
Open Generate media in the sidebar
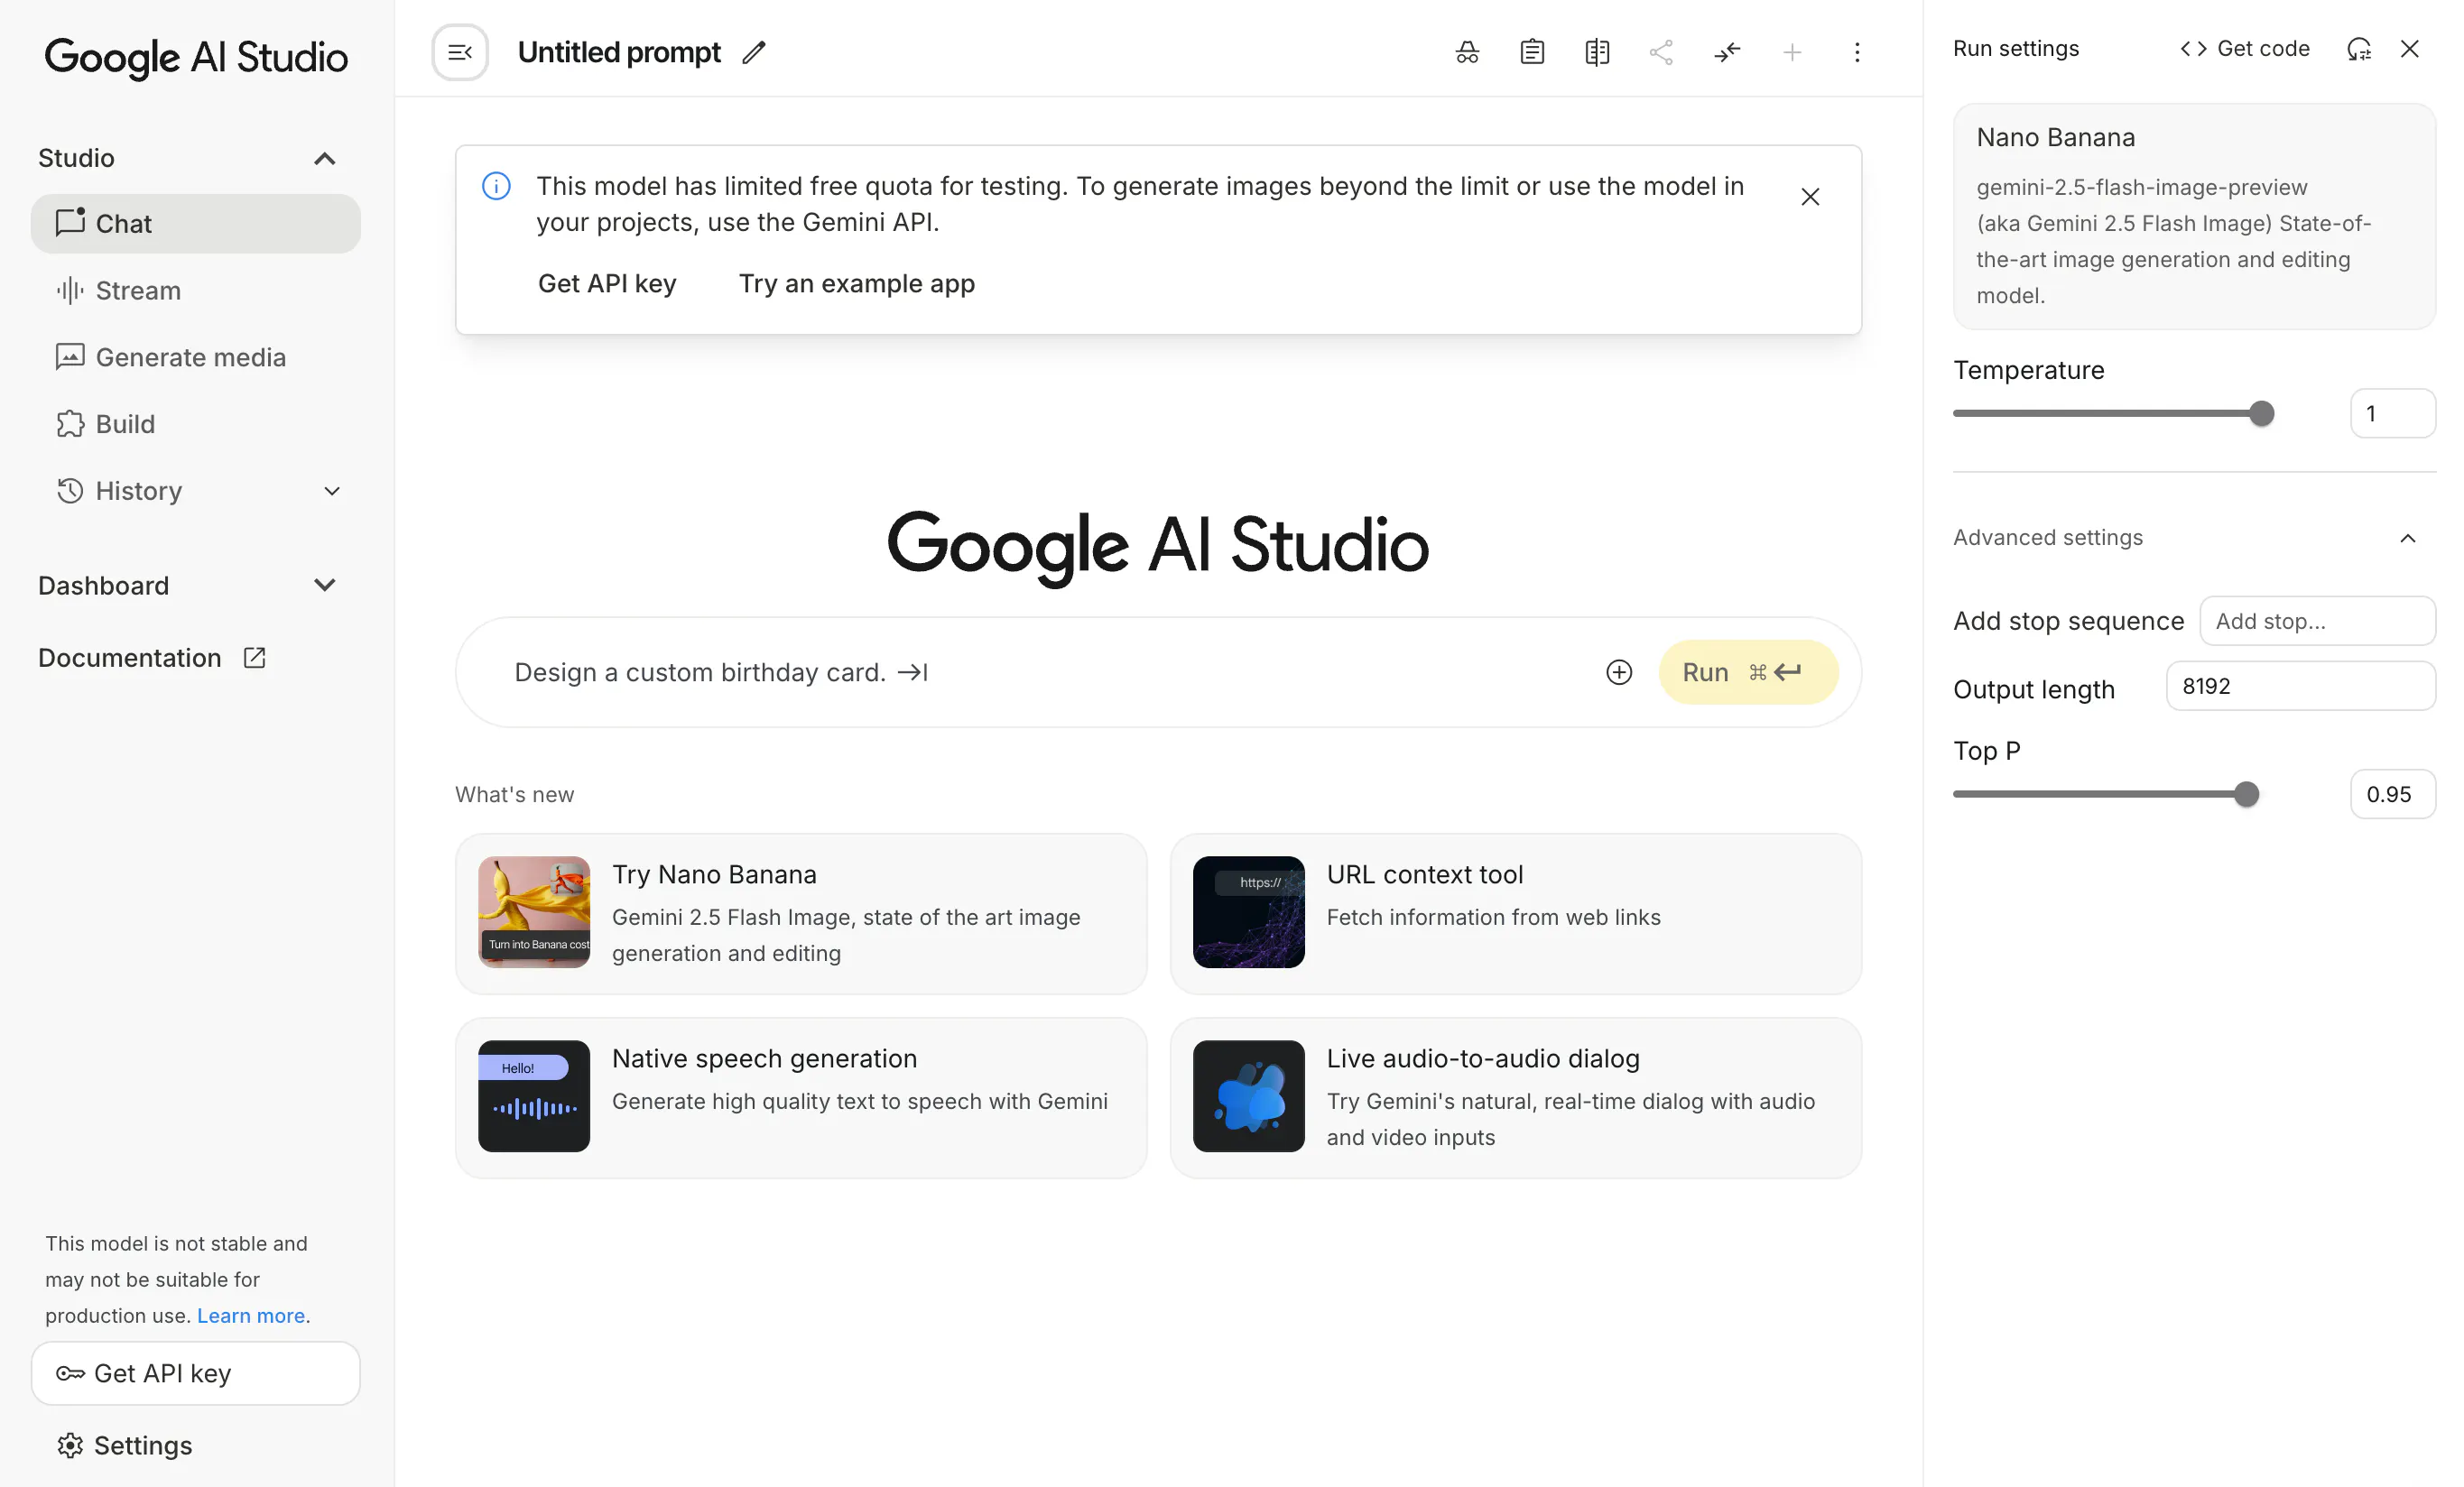click(x=196, y=357)
